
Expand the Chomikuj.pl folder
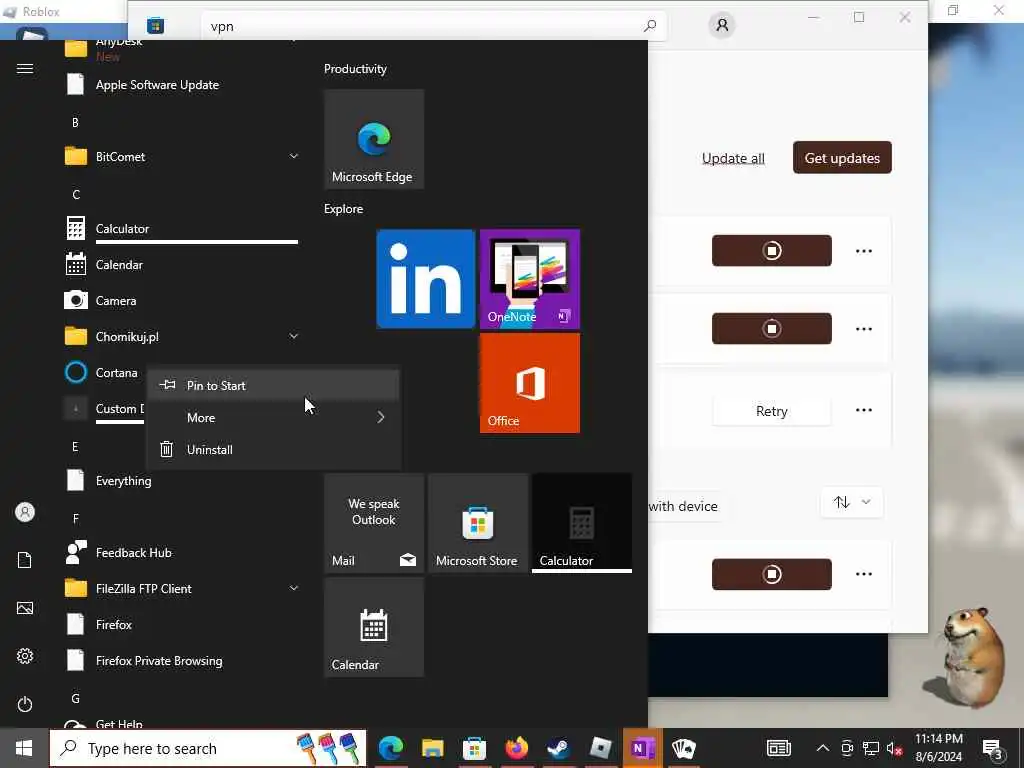pyautogui.click(x=181, y=336)
